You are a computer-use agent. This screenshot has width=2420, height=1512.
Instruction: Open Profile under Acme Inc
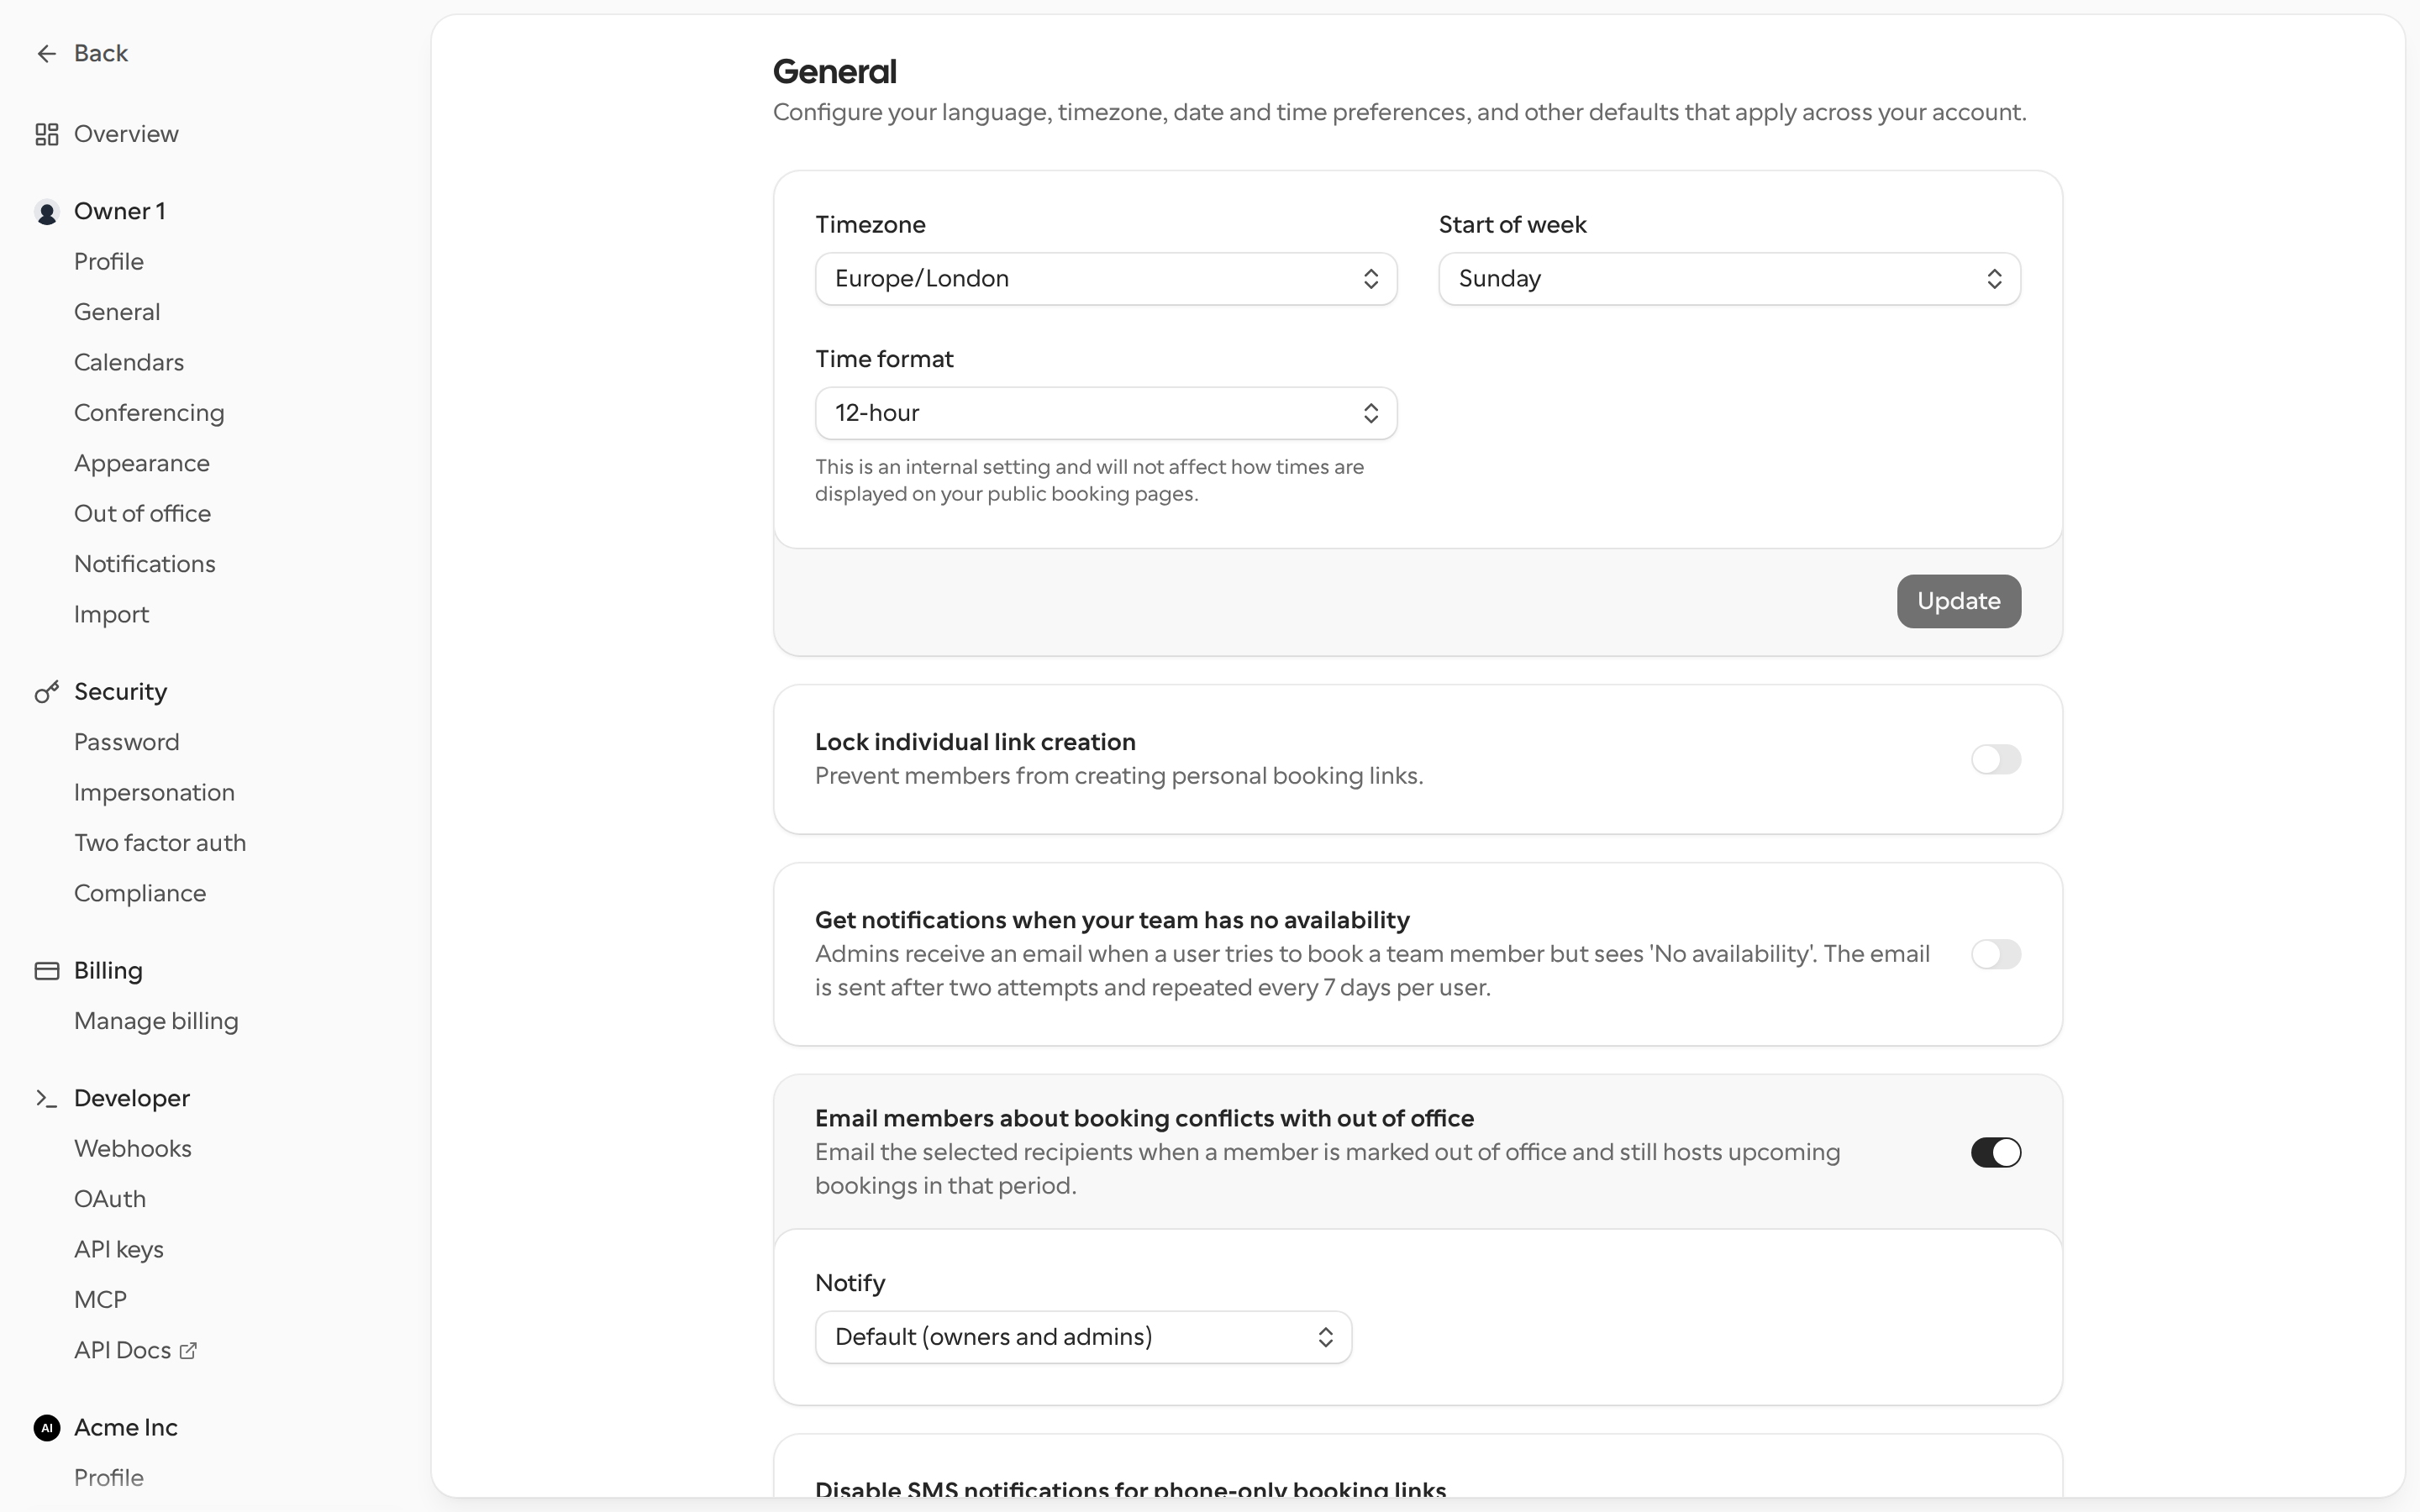[x=109, y=1478]
